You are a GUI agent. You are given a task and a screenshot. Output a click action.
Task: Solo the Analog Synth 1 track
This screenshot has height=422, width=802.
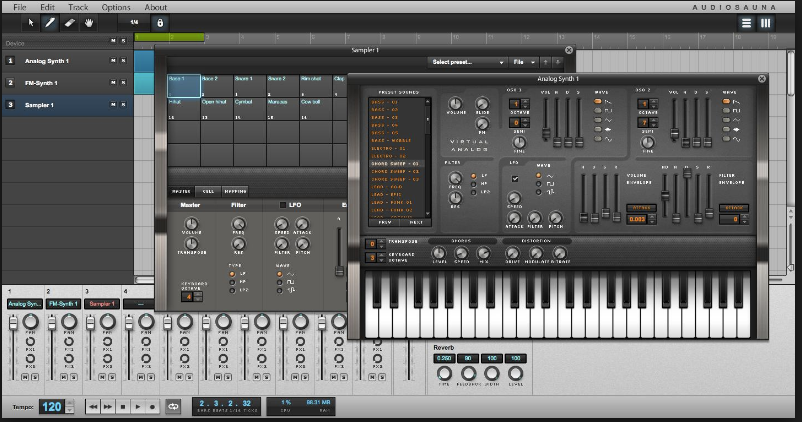point(123,60)
